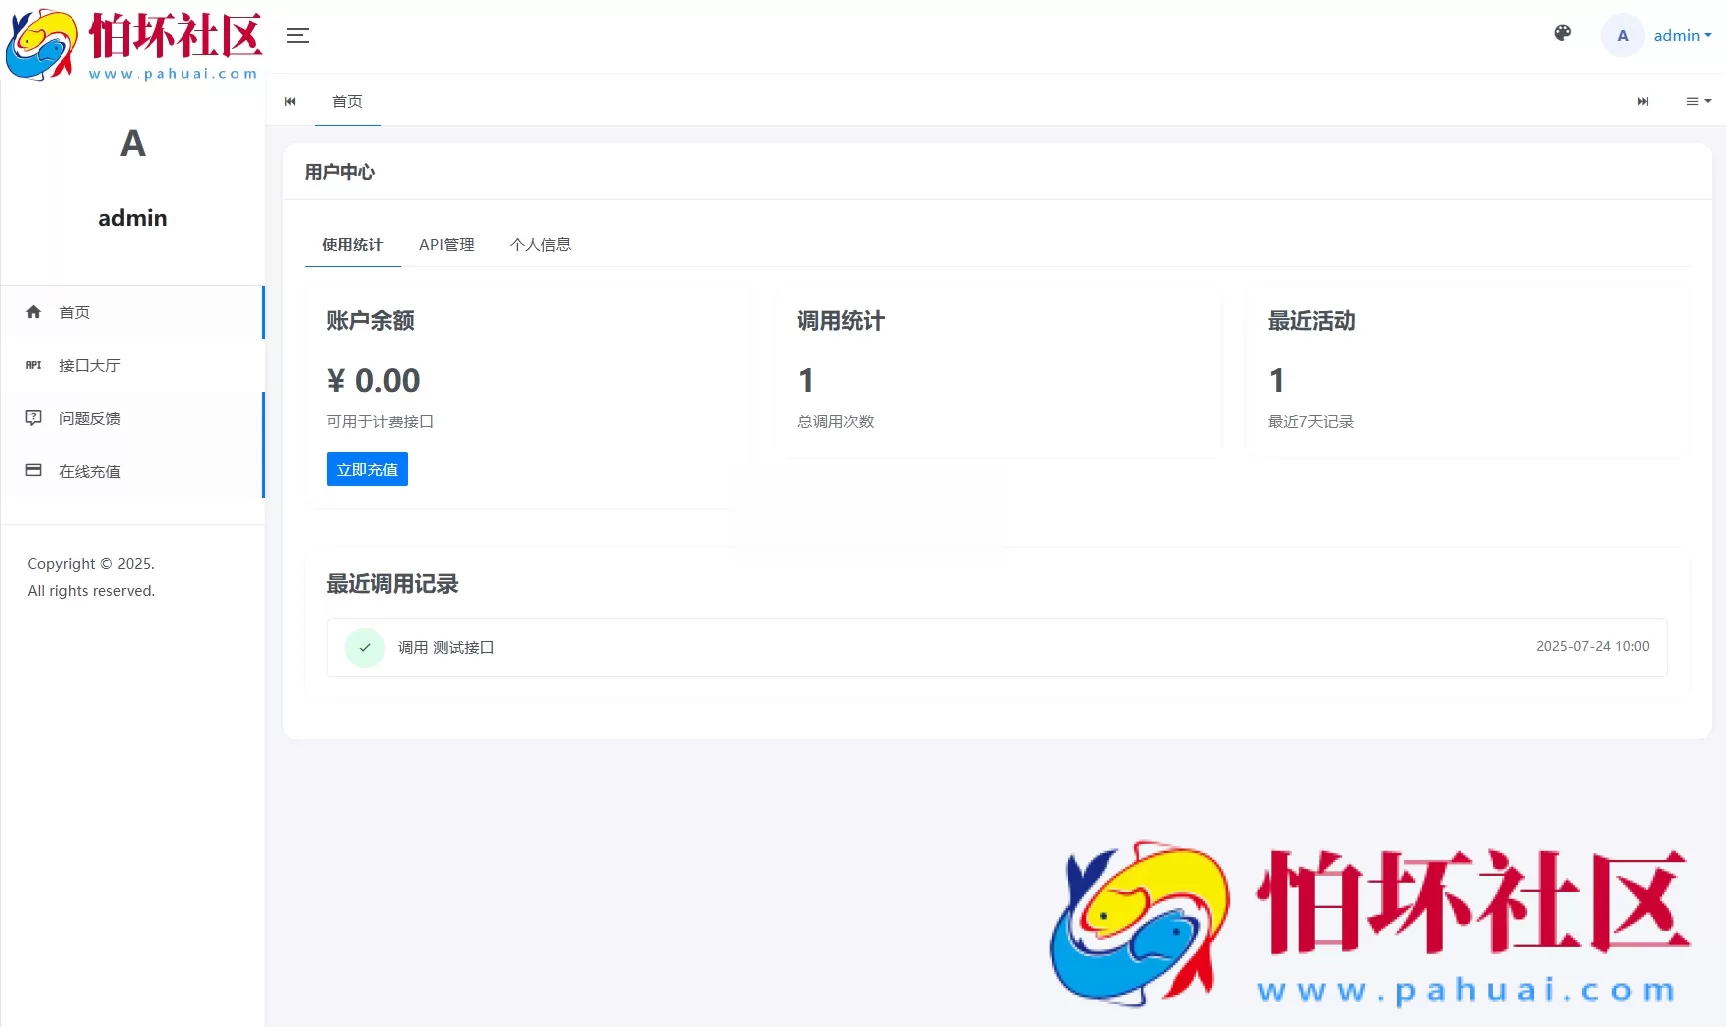
Task: Click the green checkmark on the call record
Action: coord(364,647)
